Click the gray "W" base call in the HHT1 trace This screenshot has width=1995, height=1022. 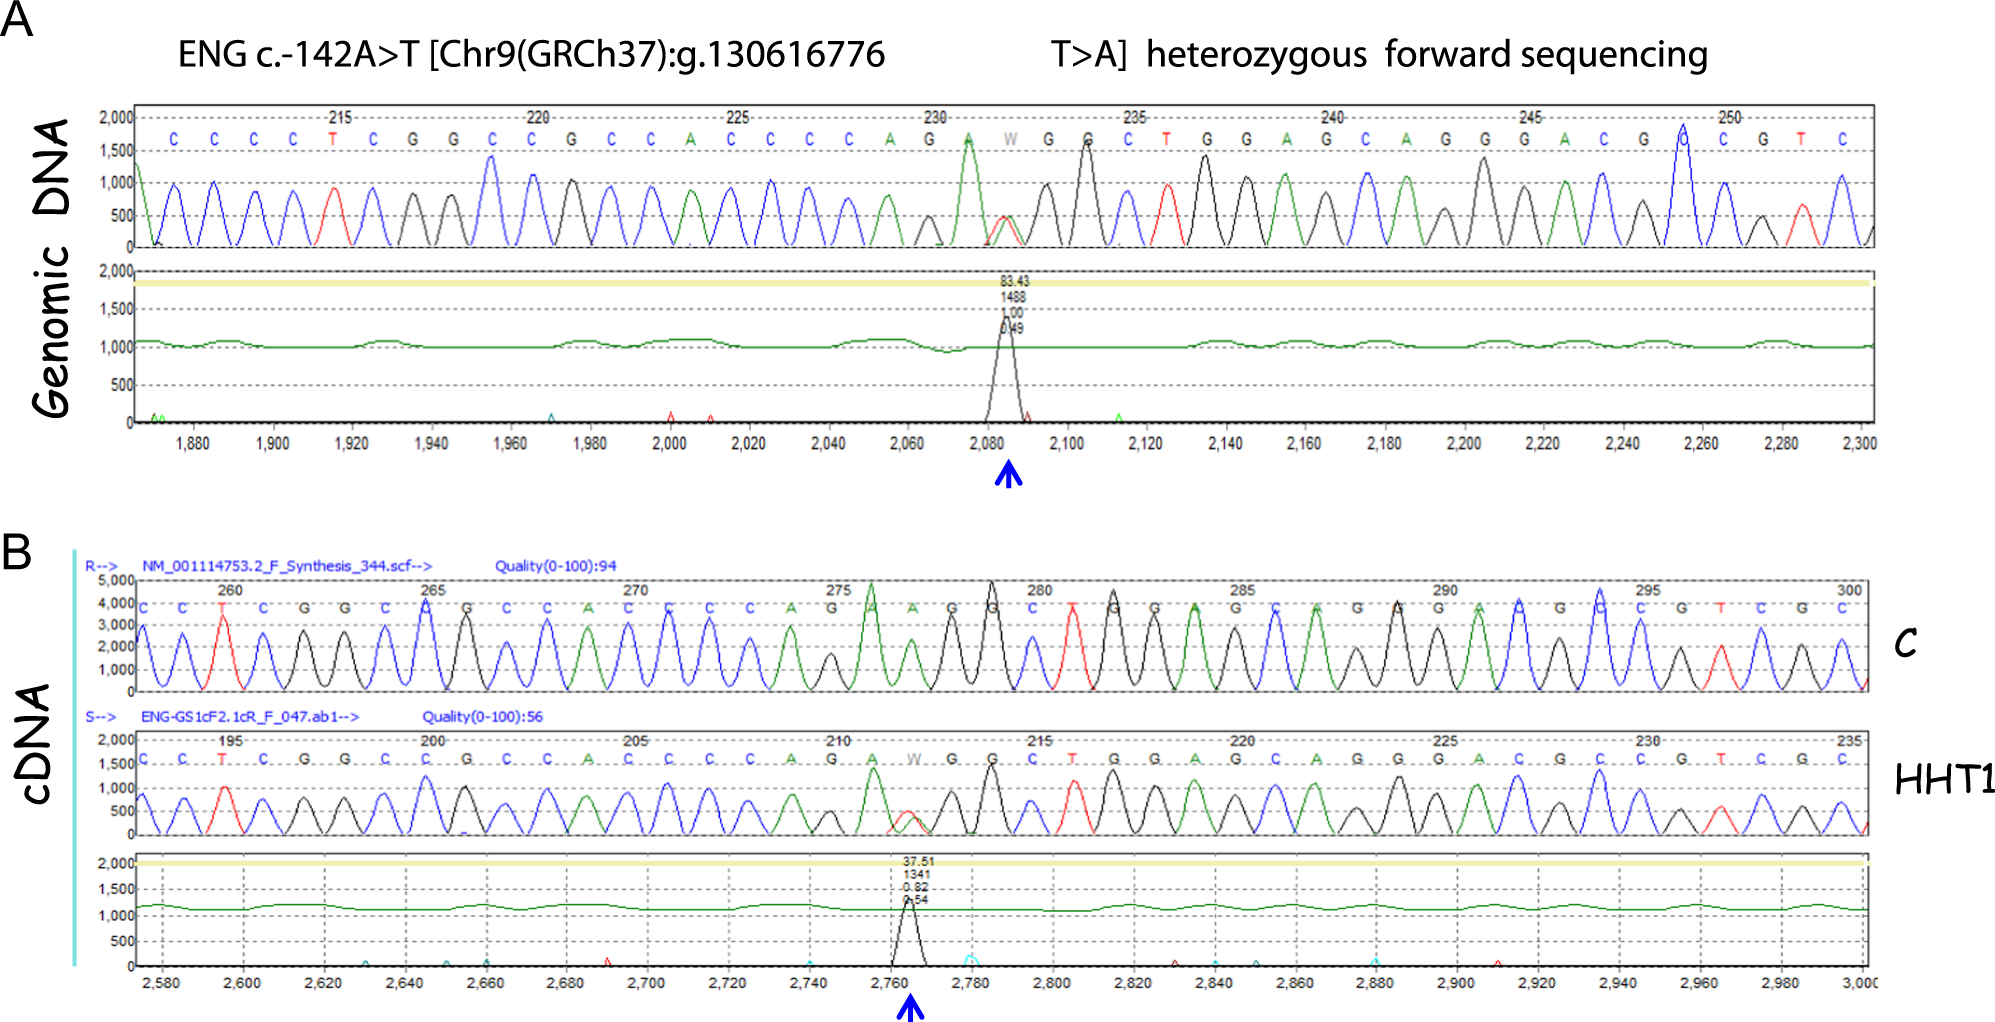pos(913,760)
